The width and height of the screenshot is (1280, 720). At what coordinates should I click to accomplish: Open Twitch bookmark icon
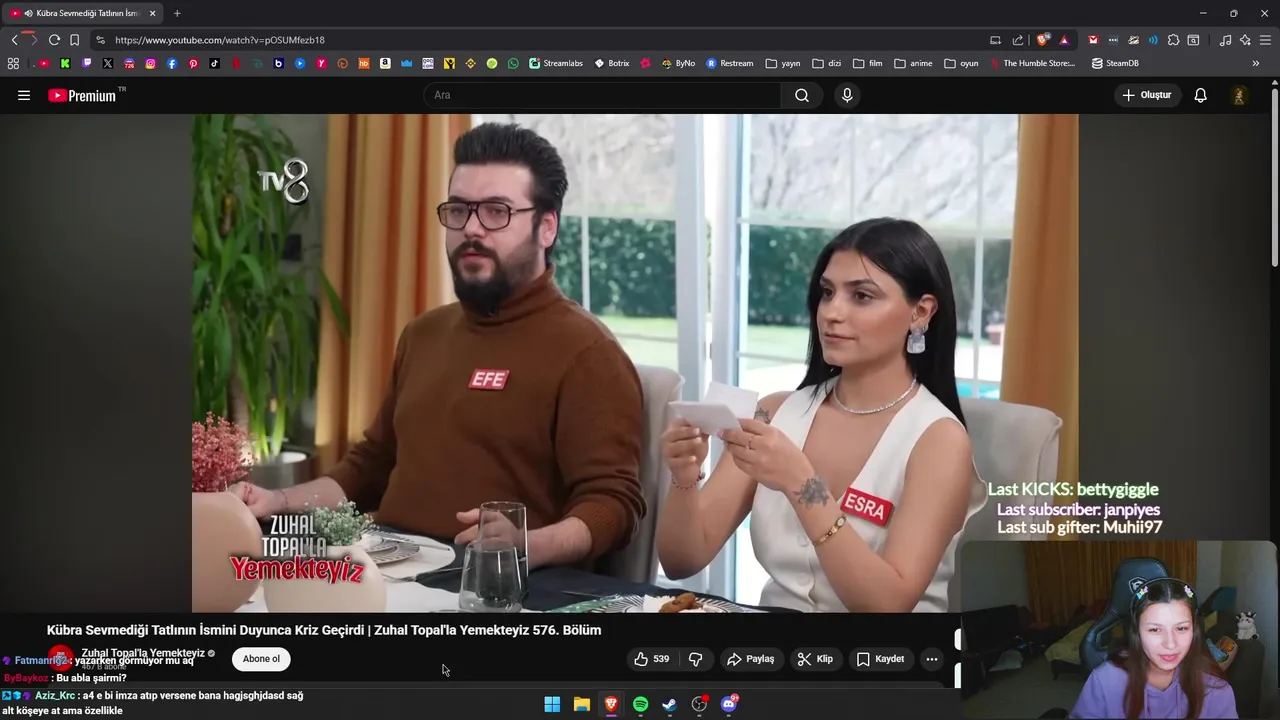(87, 63)
